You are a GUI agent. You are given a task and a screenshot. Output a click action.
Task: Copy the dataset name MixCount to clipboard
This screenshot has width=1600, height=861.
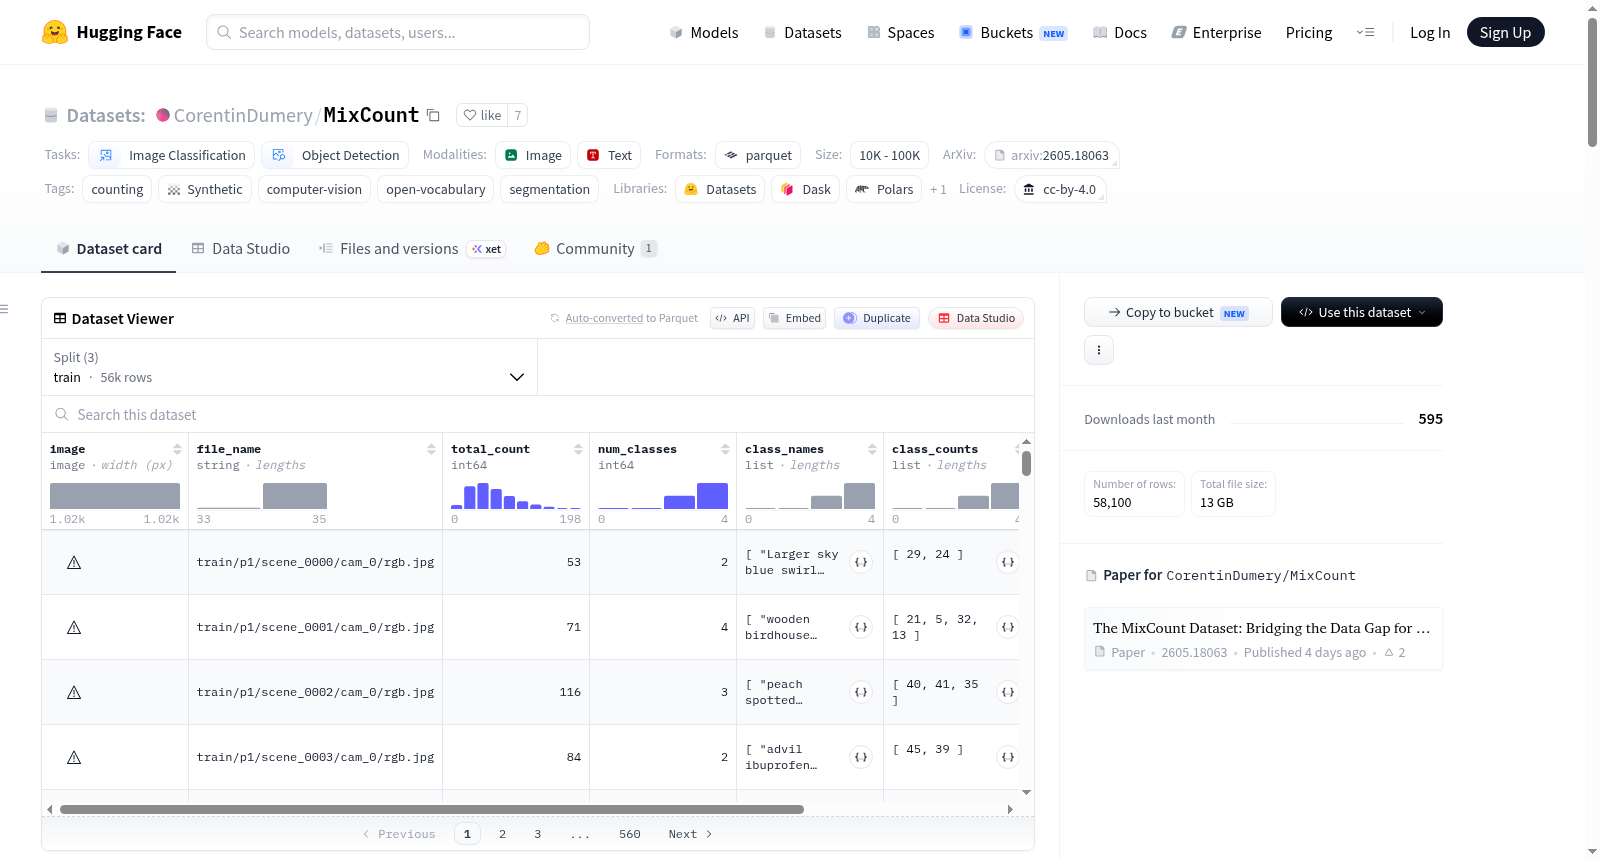433,115
